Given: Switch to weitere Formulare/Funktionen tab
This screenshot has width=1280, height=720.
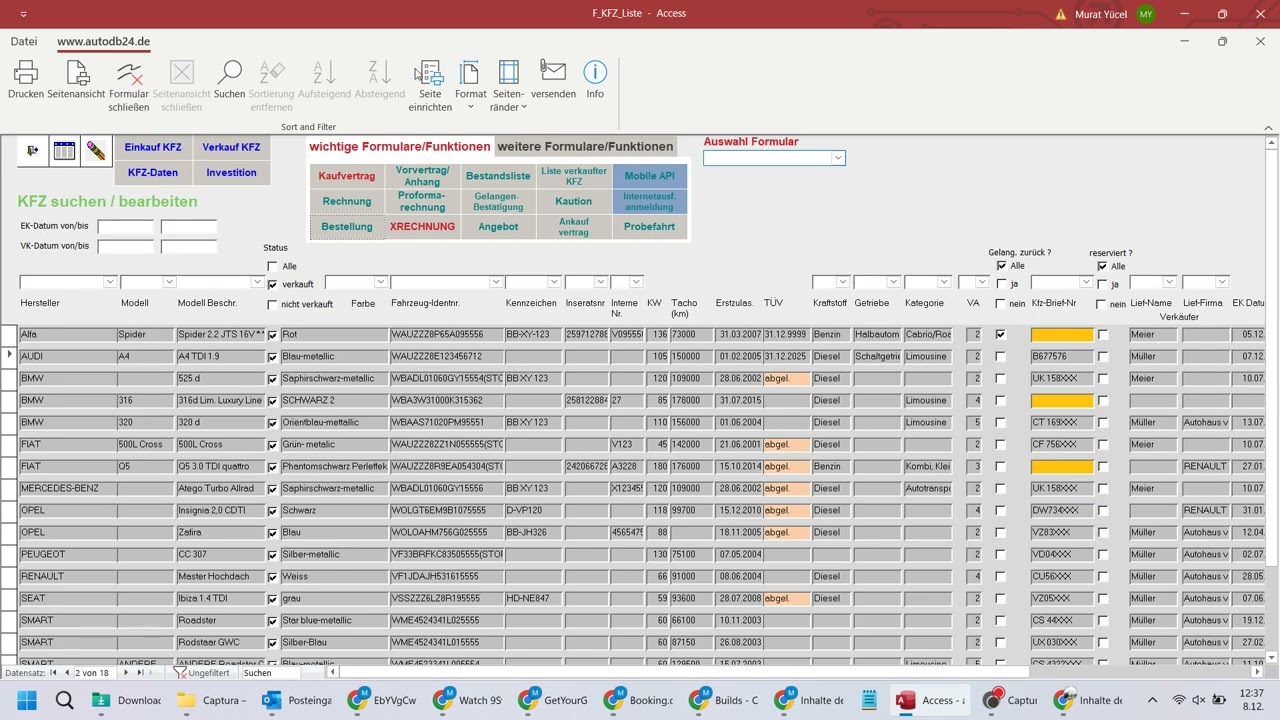Looking at the screenshot, I should click(585, 147).
